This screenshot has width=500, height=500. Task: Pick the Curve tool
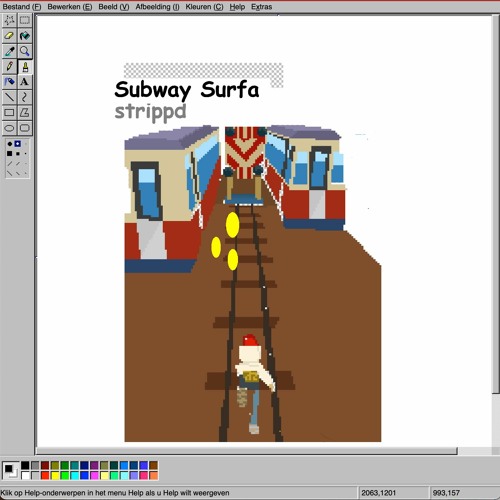pos(25,97)
